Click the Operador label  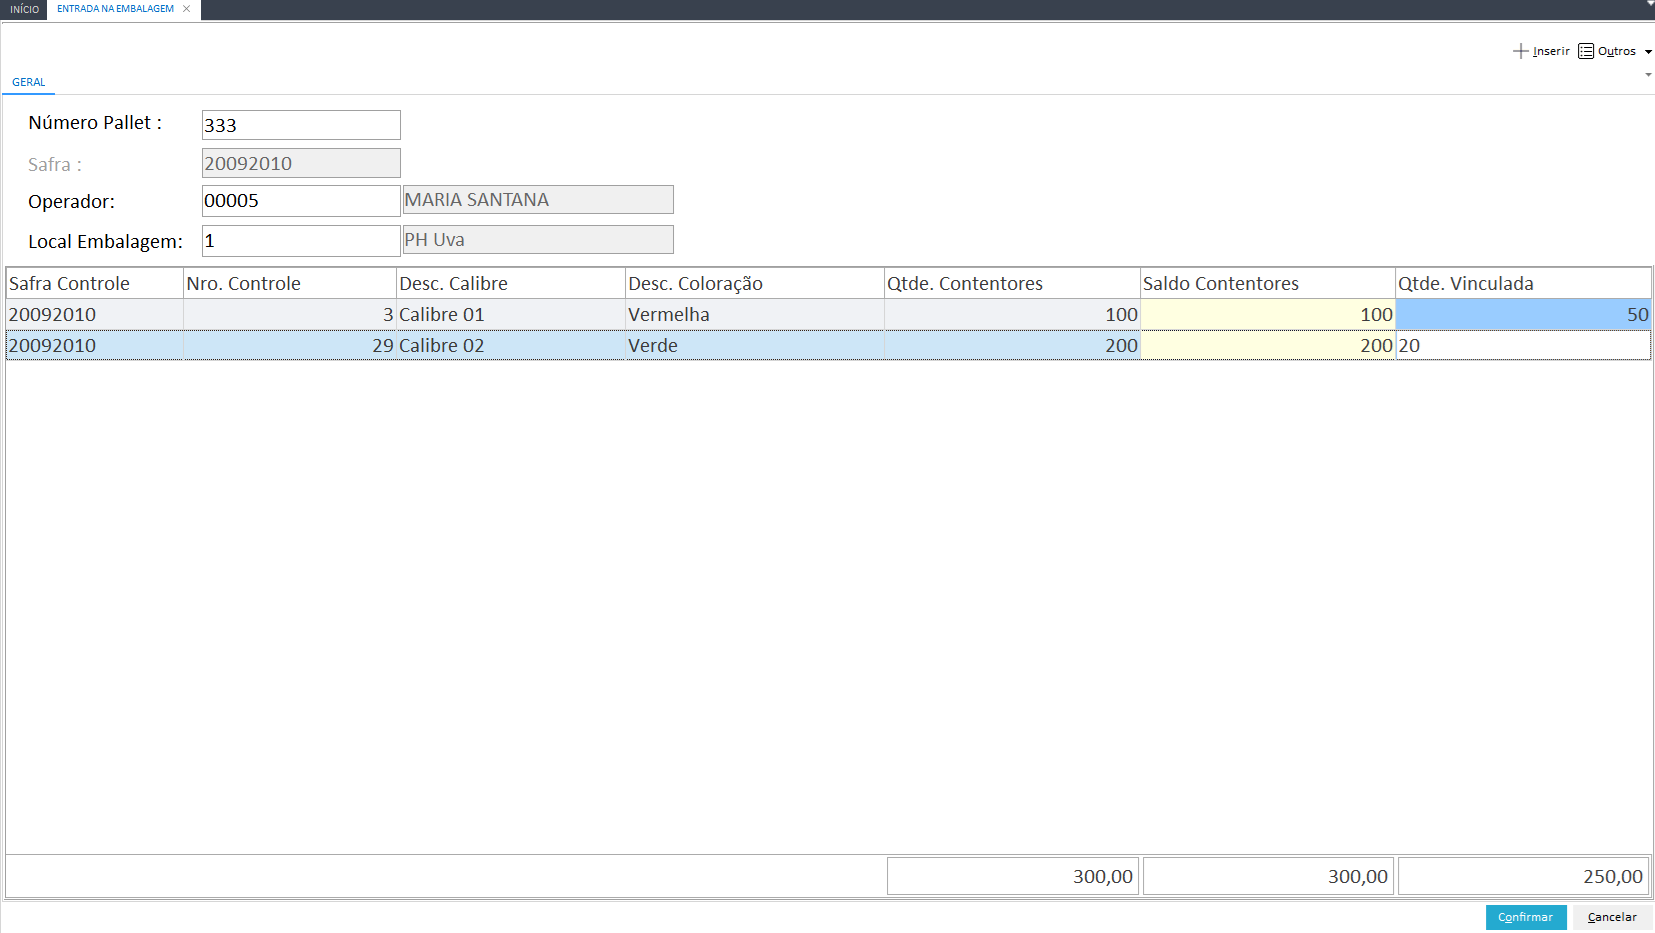pyautogui.click(x=71, y=202)
